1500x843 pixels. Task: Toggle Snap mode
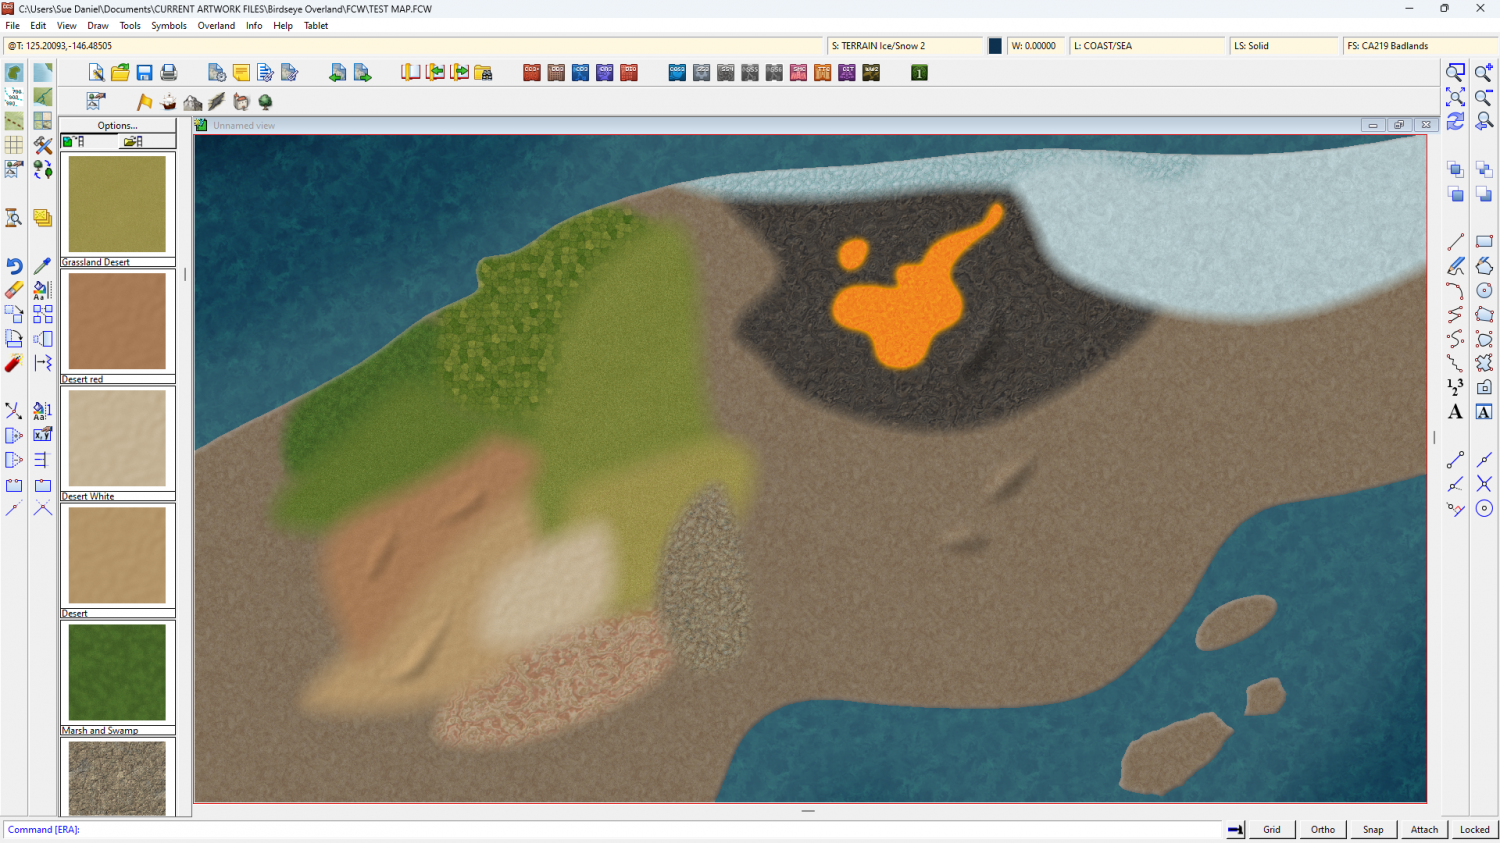point(1373,829)
